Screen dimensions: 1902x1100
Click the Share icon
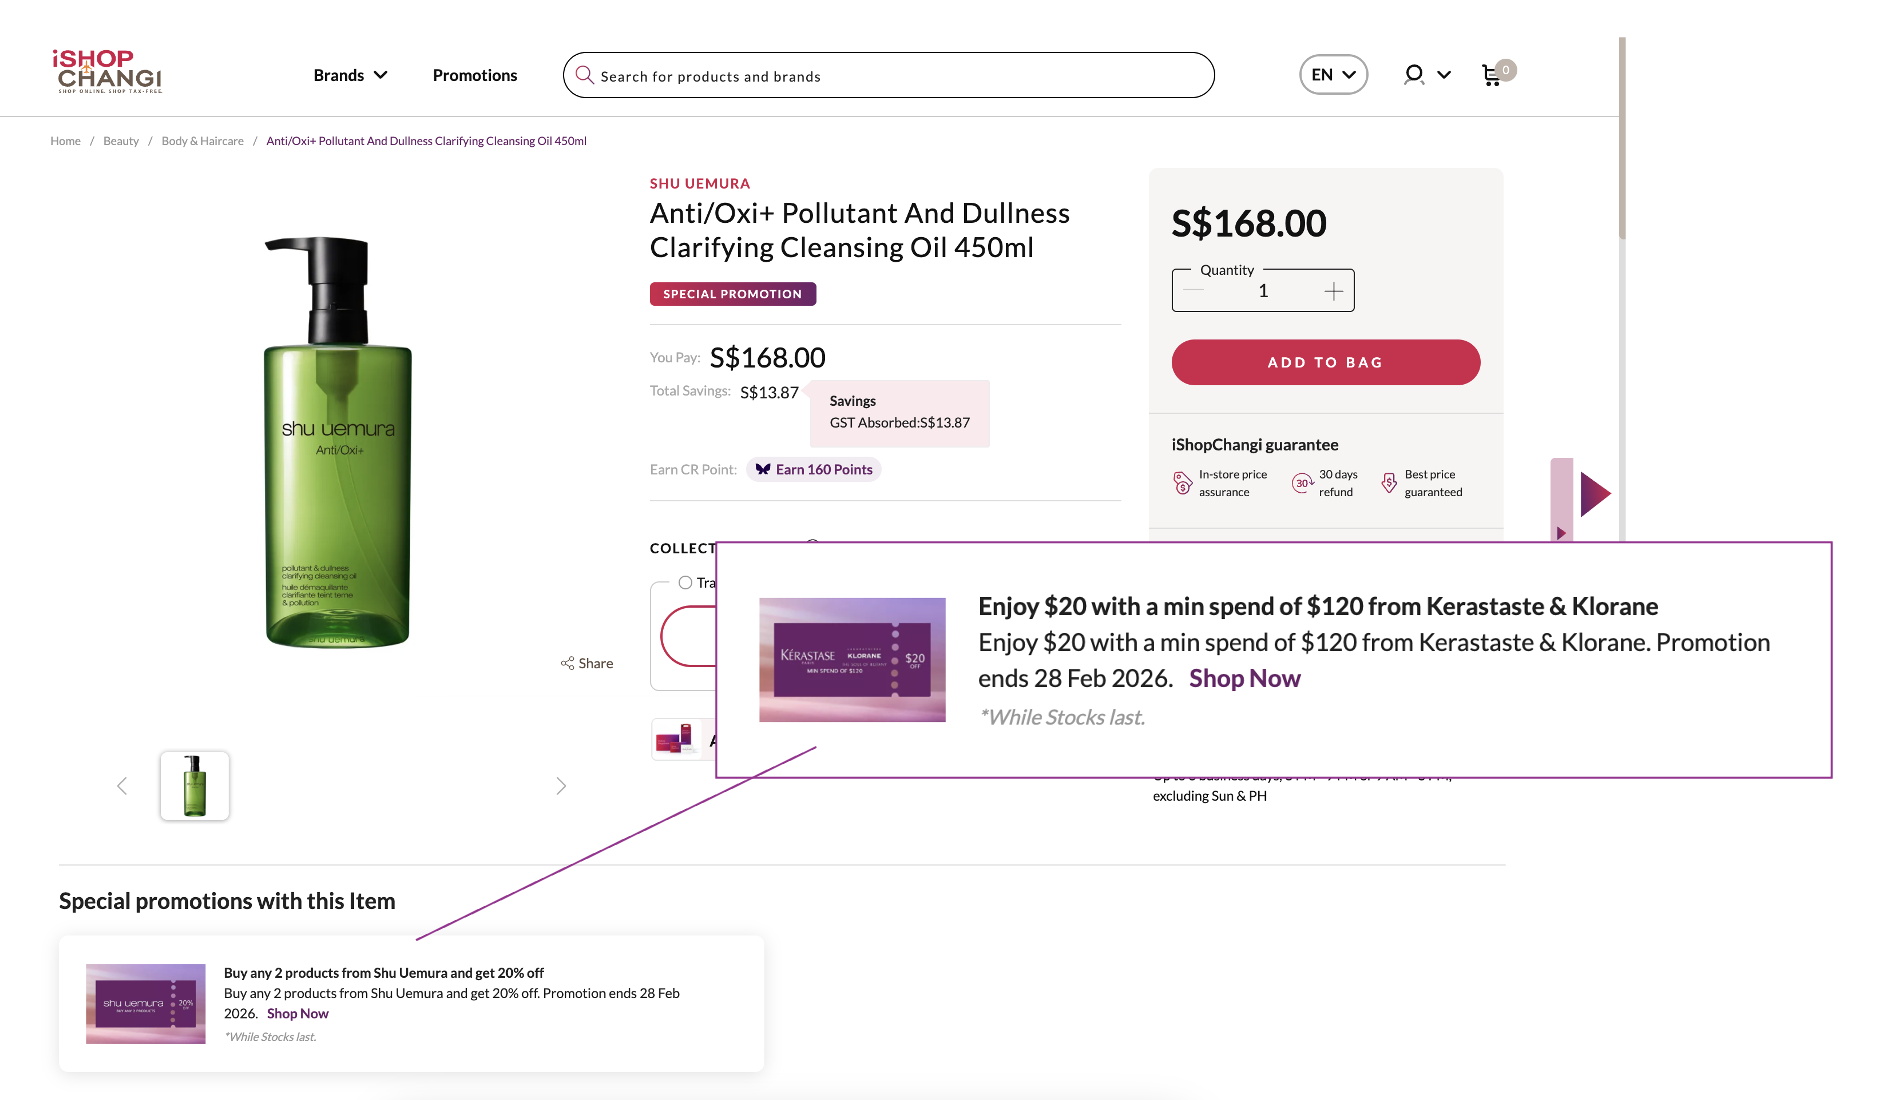(568, 663)
